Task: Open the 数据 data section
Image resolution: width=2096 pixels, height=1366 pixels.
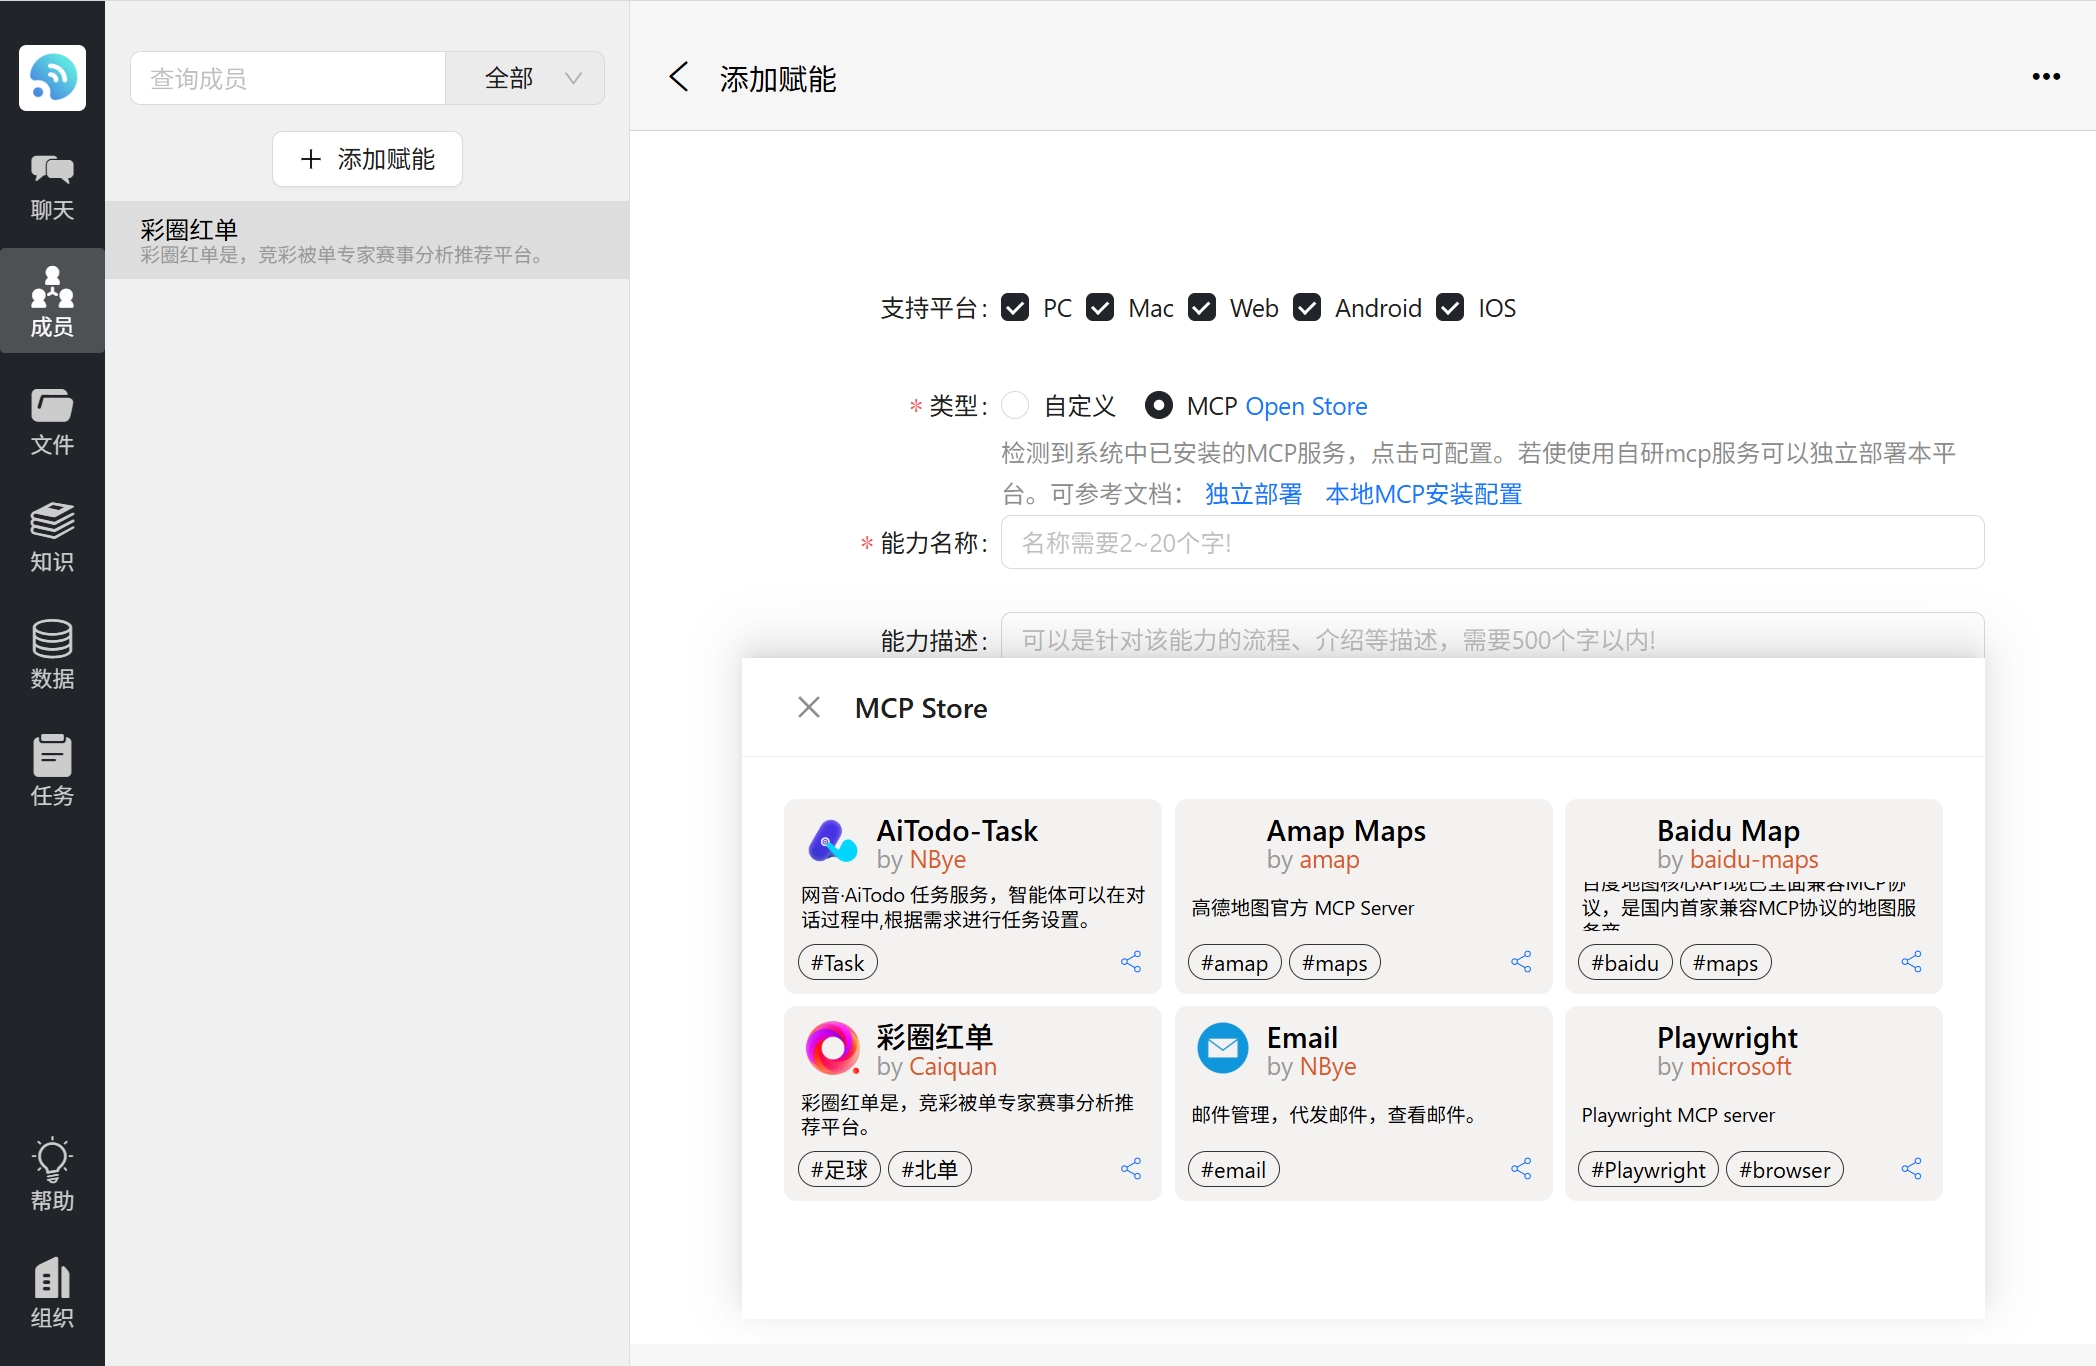Action: (x=52, y=655)
